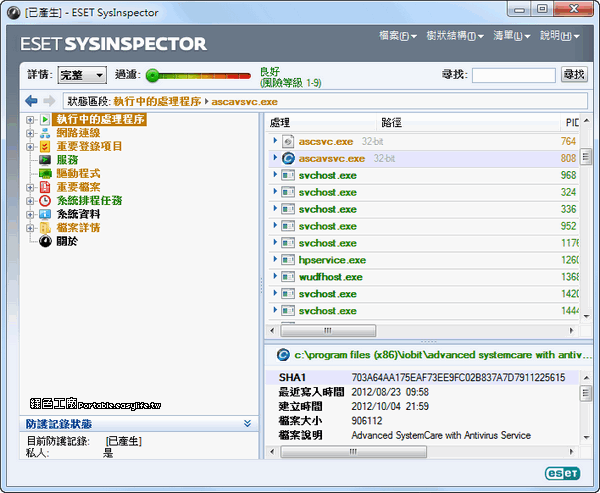600x493 pixels.
Task: Open the 說明 (H) menu
Action: 559,36
